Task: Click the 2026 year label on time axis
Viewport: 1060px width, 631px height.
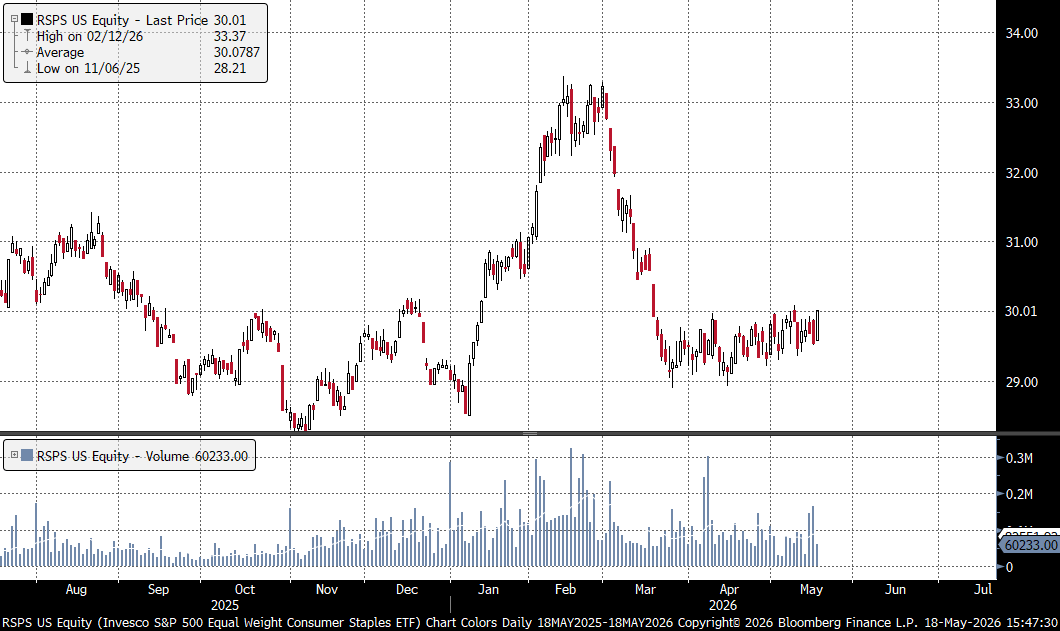Action: (x=723, y=605)
